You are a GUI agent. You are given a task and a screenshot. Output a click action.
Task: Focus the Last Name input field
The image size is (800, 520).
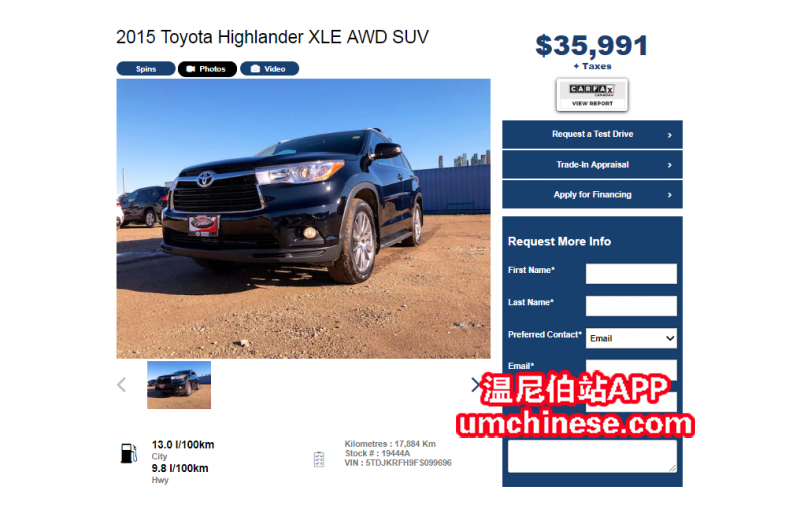coord(631,306)
